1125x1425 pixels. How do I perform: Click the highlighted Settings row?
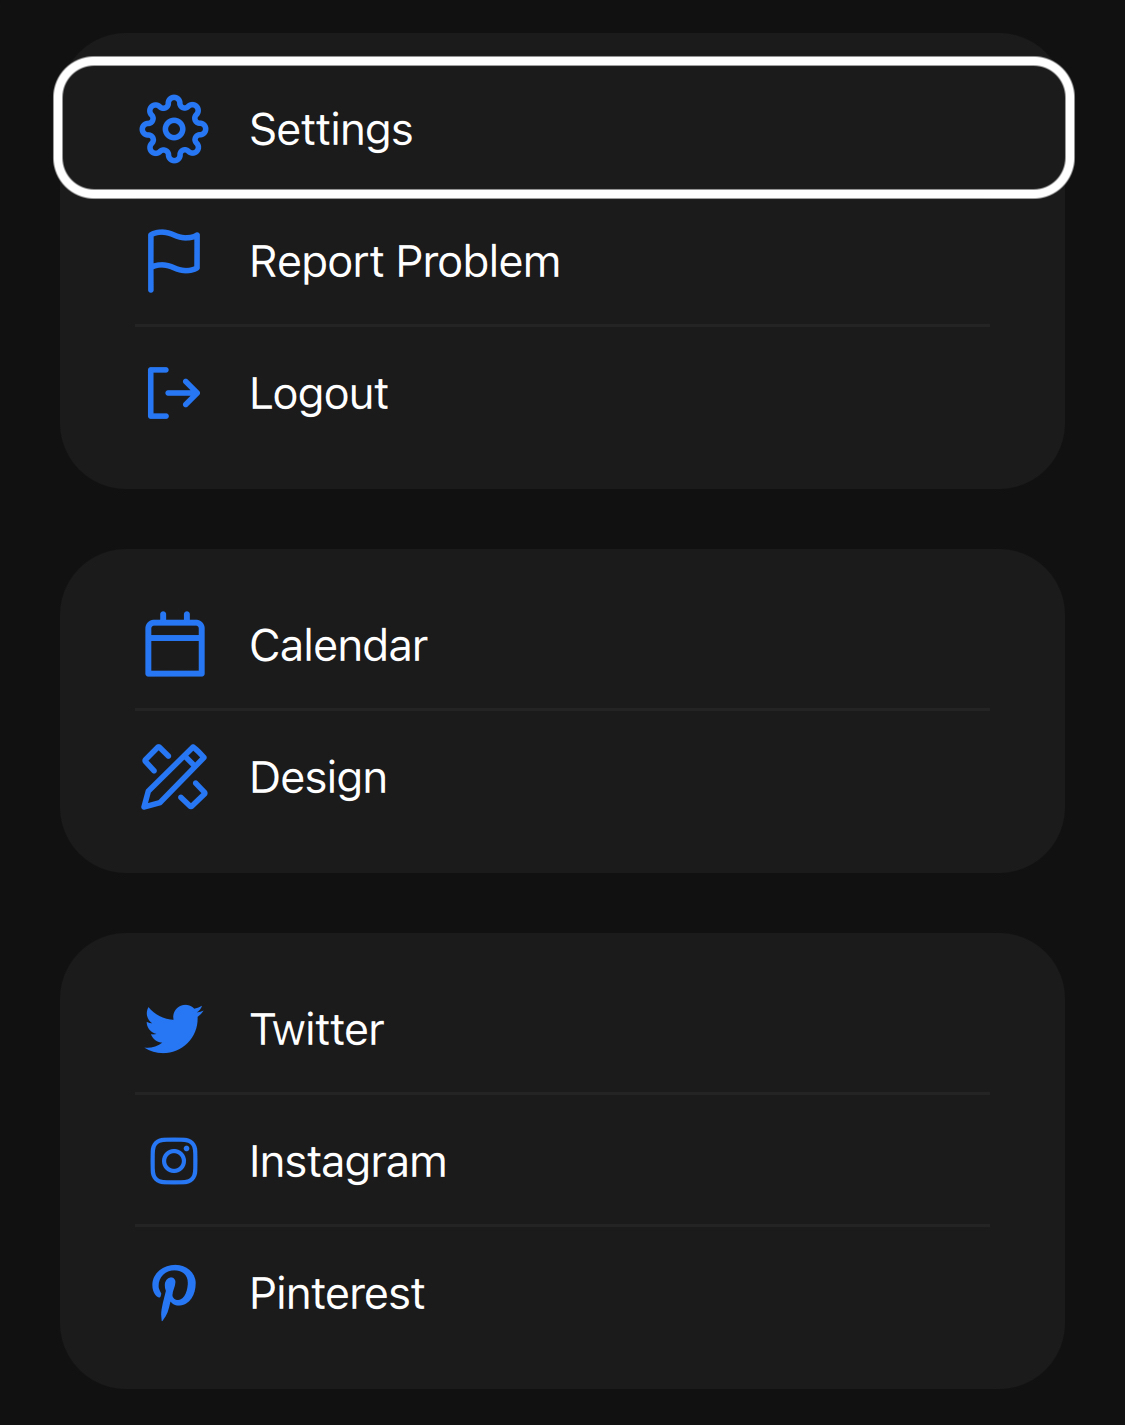pyautogui.click(x=562, y=128)
